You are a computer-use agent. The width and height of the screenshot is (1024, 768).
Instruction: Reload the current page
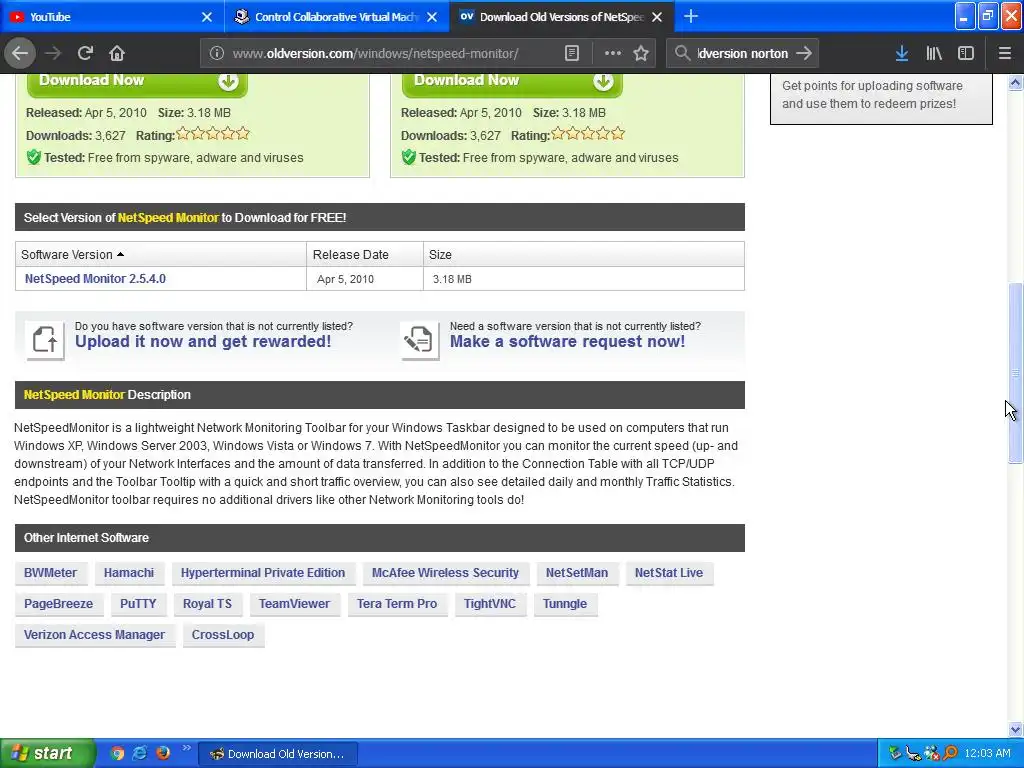tap(85, 53)
